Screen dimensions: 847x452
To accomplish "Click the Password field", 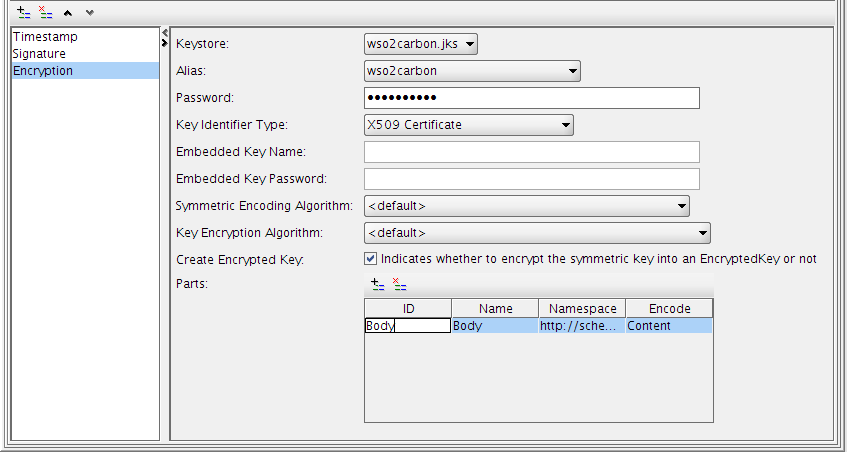I will click(x=532, y=98).
